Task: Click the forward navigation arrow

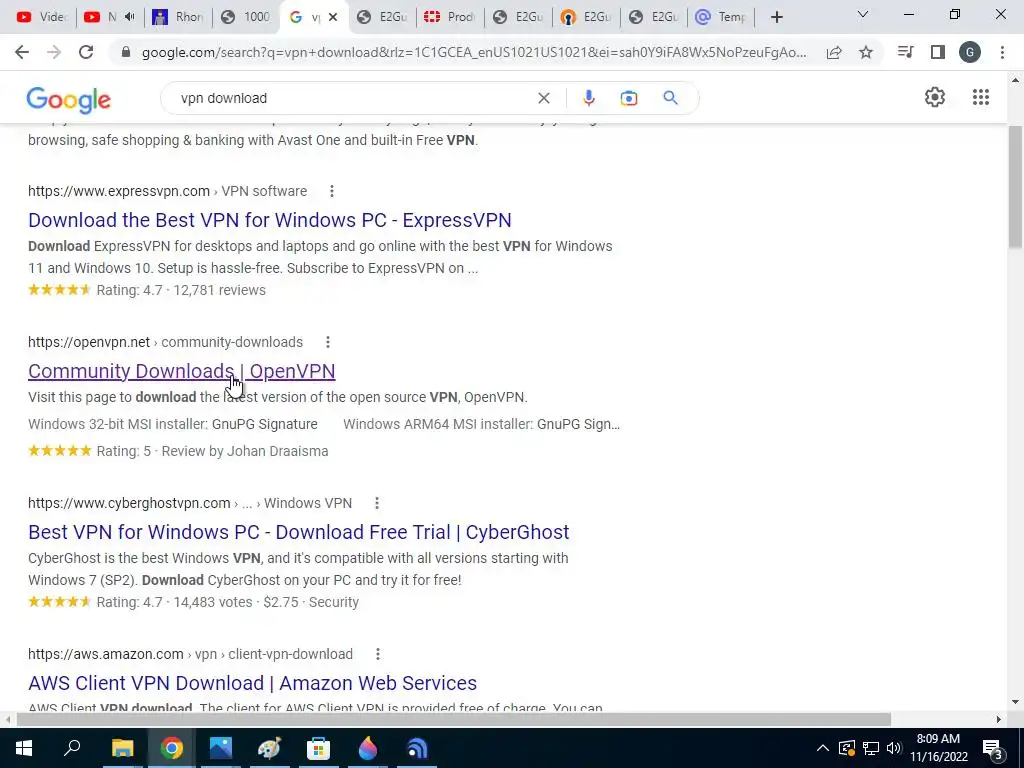Action: (x=54, y=52)
